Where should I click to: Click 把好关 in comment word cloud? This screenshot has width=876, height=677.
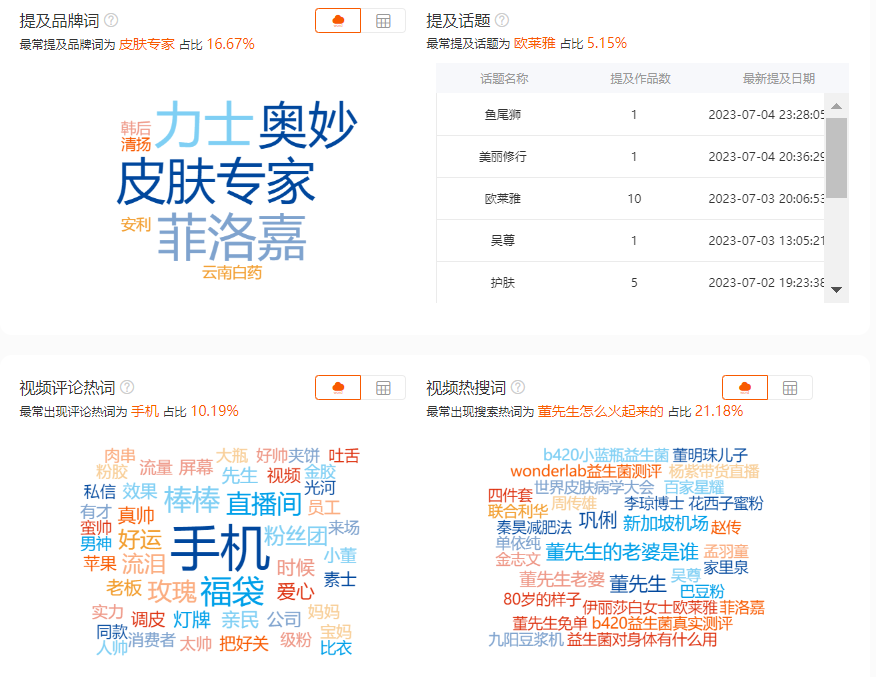(244, 643)
